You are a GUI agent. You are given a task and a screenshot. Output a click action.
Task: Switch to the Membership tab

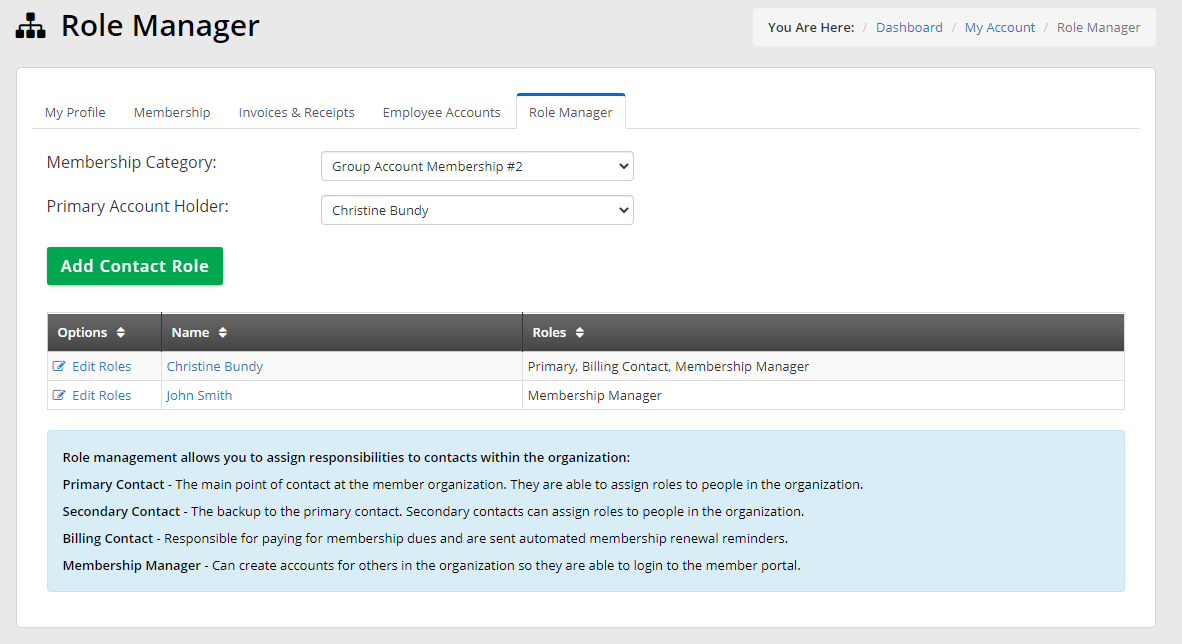(172, 112)
